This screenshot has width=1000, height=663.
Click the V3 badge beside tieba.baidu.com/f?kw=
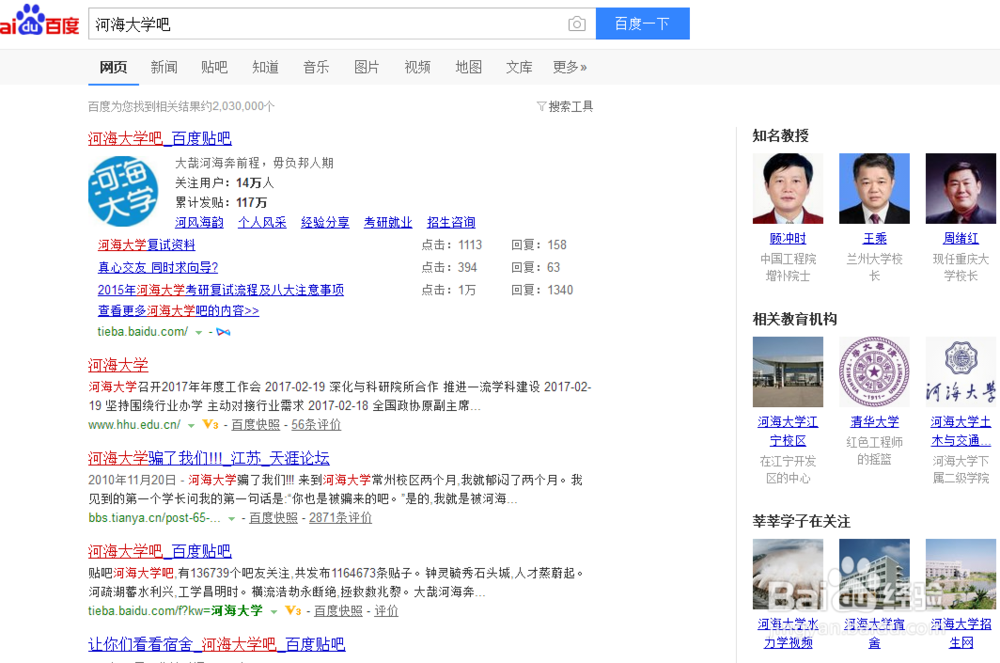[x=293, y=611]
